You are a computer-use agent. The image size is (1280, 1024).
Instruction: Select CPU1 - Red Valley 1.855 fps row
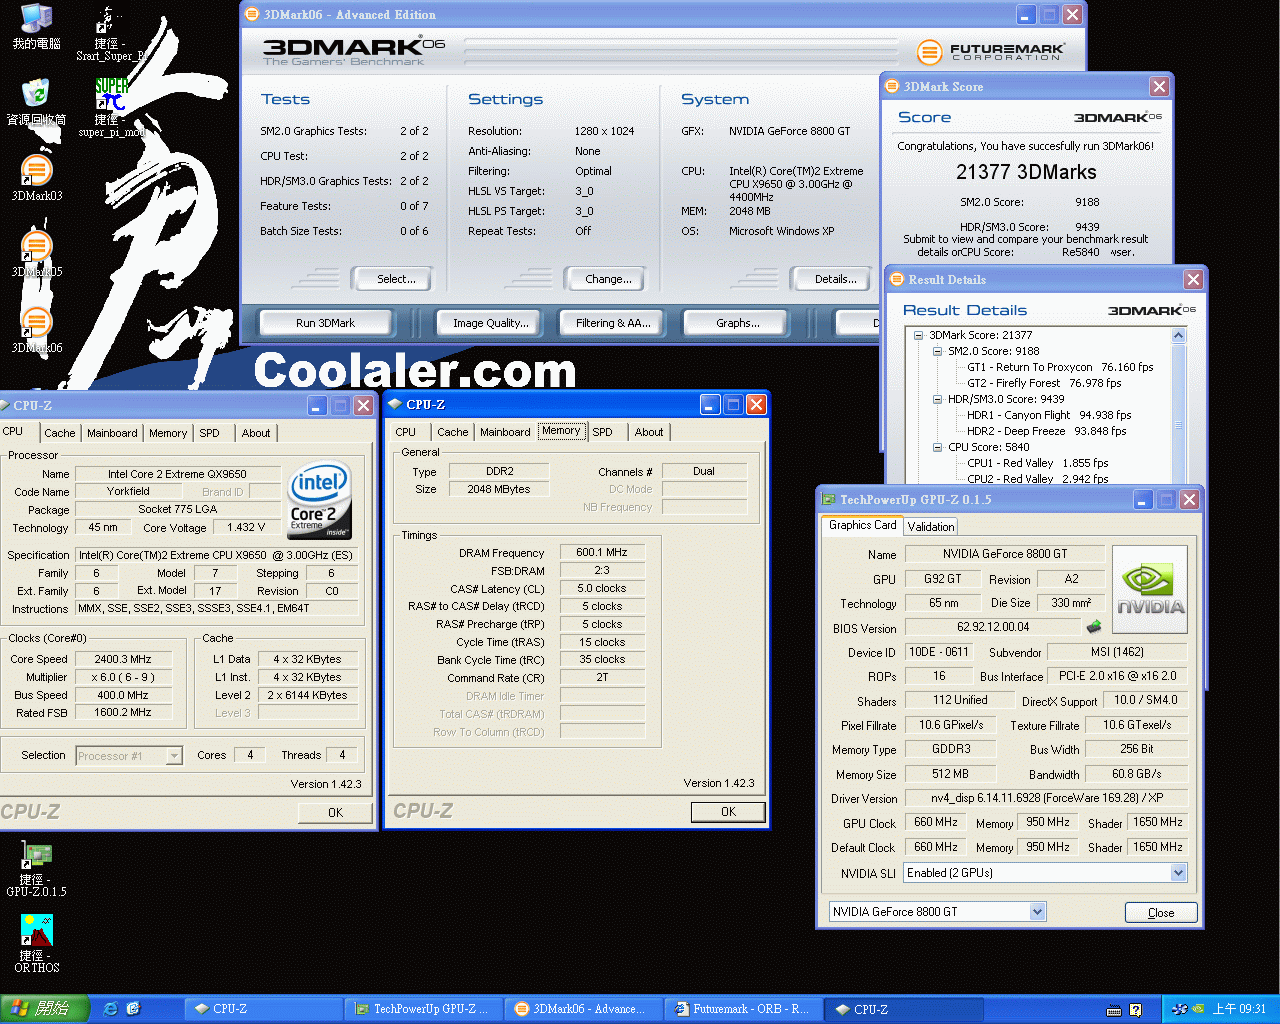click(x=1038, y=463)
